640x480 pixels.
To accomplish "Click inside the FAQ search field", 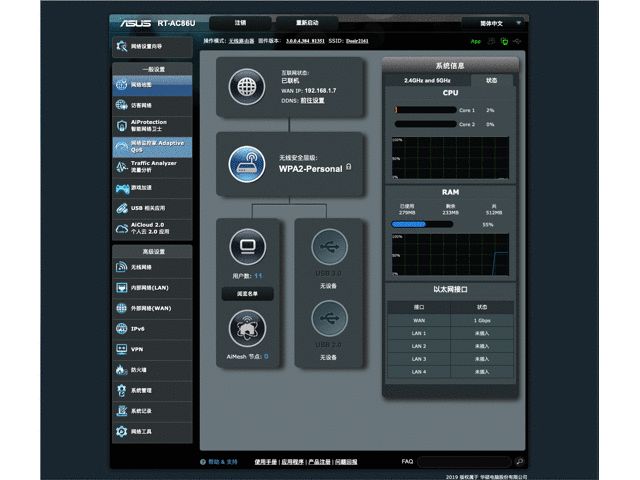I will [x=464, y=462].
